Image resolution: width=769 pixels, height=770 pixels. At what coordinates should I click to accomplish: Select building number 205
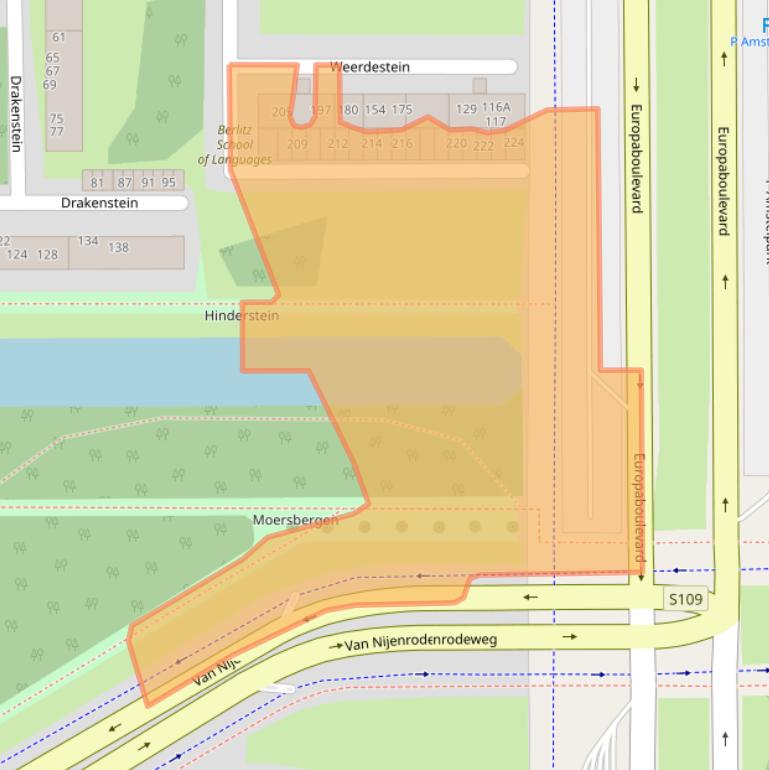(282, 112)
